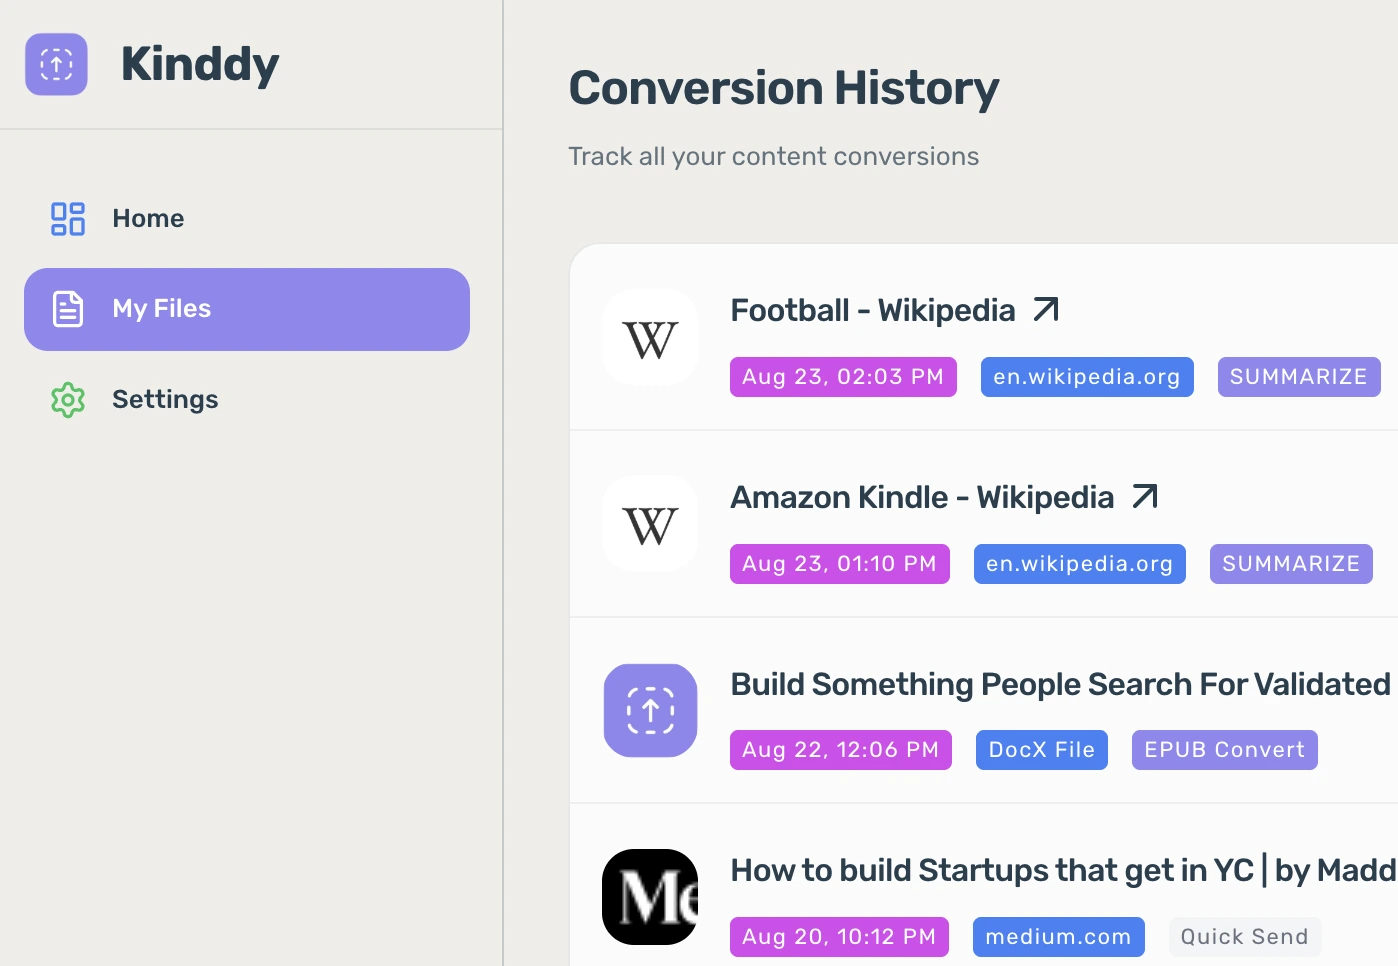Select My Files in sidebar
1398x966 pixels.
pyautogui.click(x=161, y=309)
